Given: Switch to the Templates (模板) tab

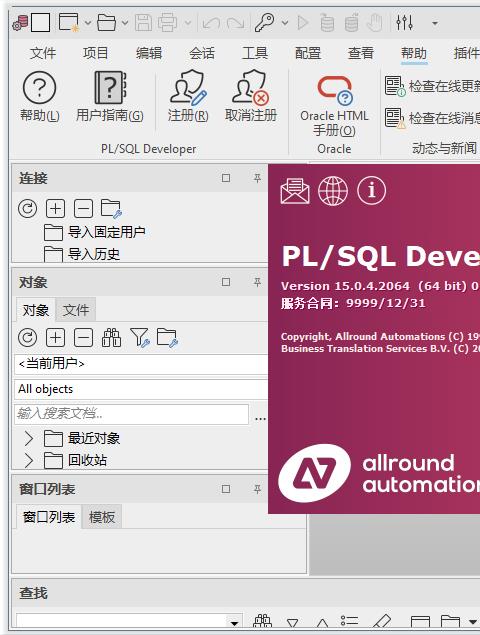Looking at the screenshot, I should (x=102, y=517).
